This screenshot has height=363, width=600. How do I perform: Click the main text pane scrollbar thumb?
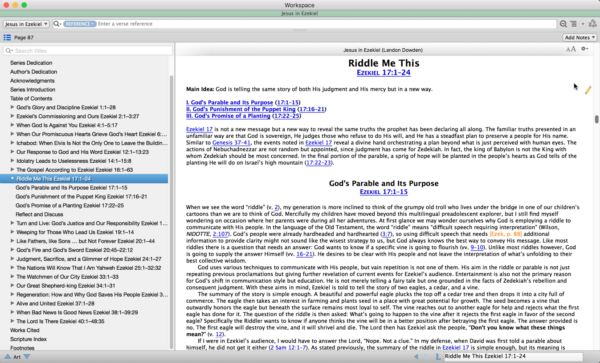click(596, 119)
